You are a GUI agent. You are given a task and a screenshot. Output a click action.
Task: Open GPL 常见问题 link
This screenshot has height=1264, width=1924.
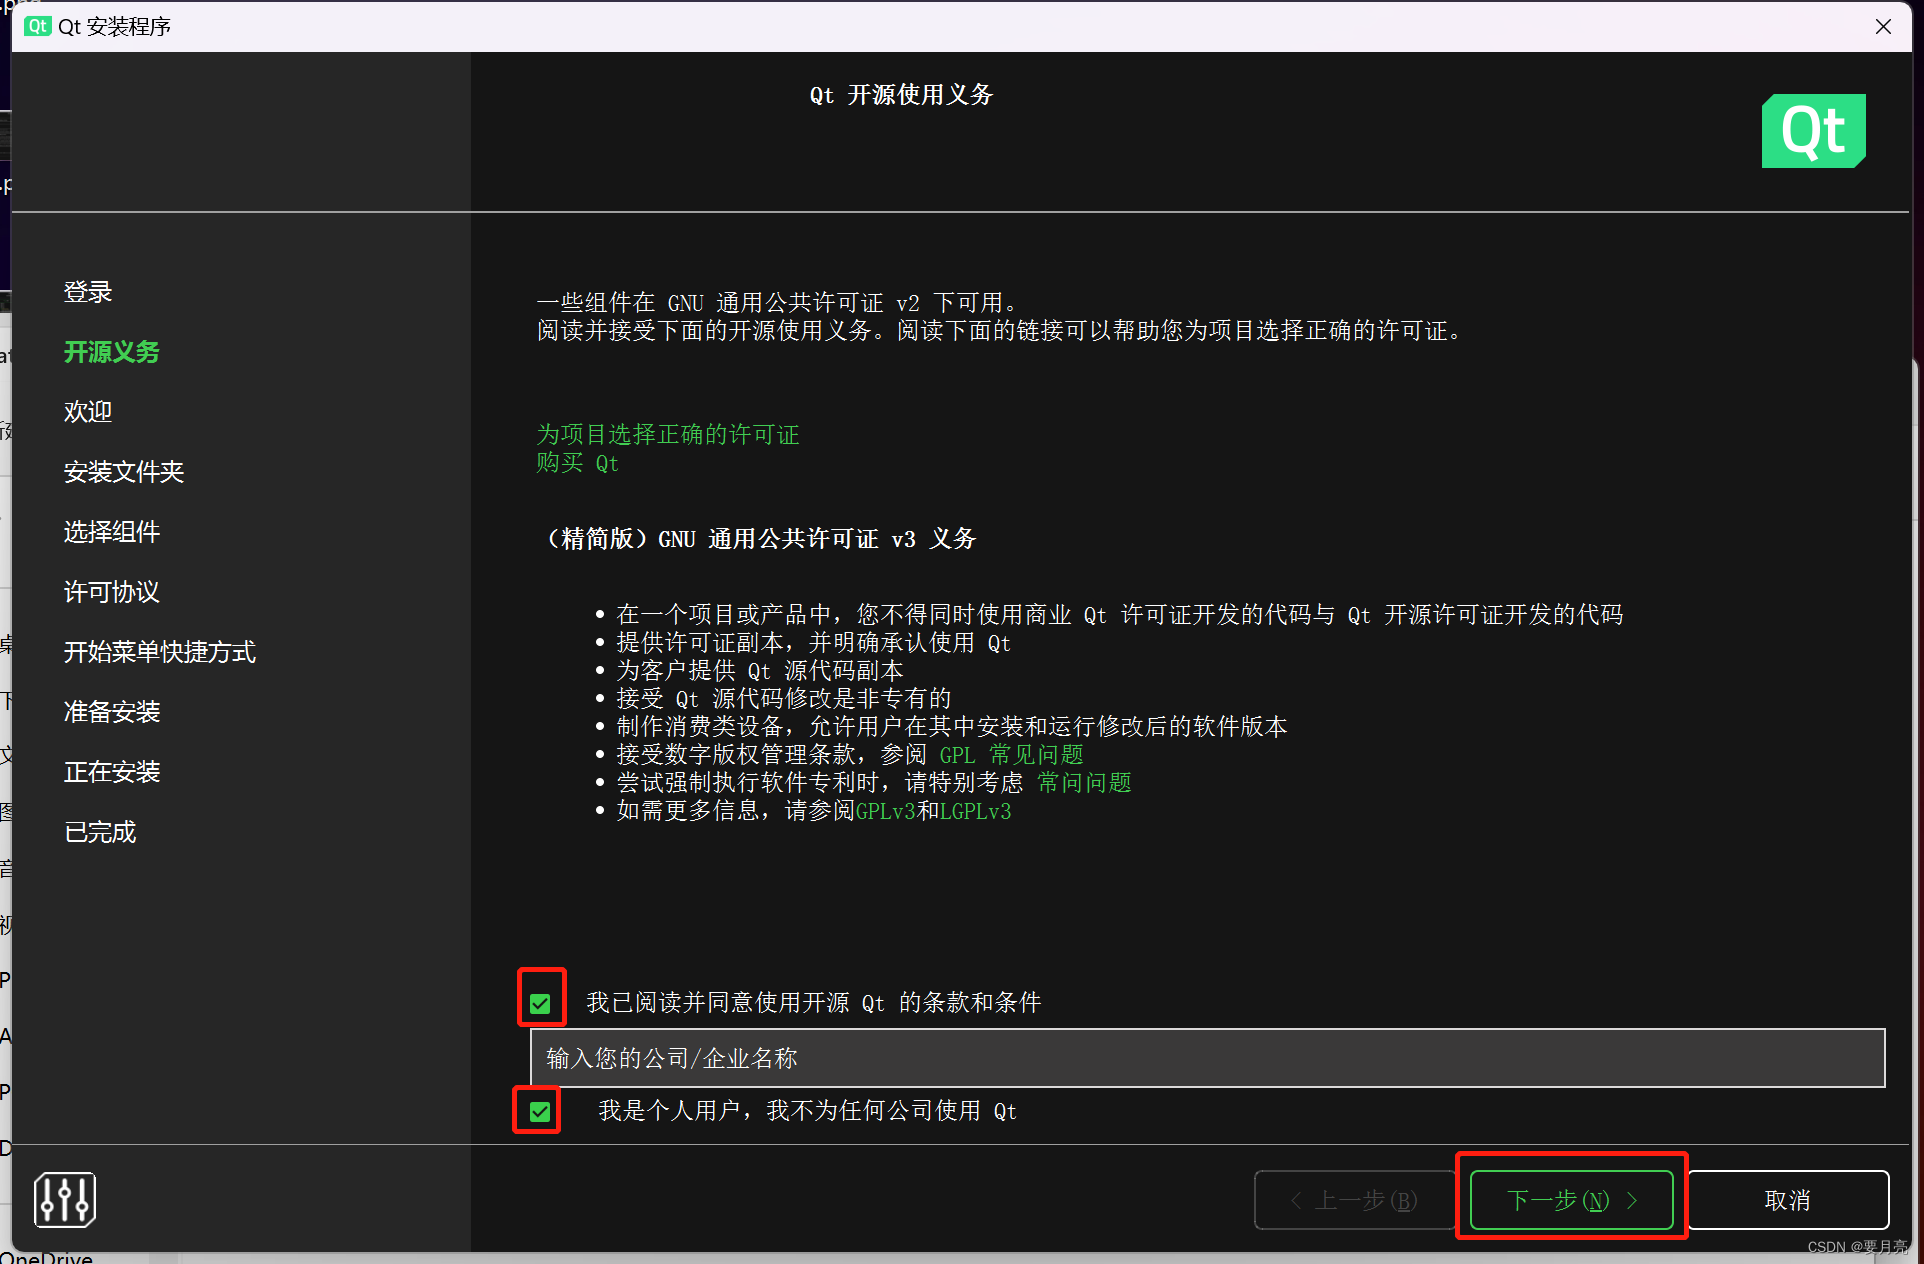(1011, 755)
